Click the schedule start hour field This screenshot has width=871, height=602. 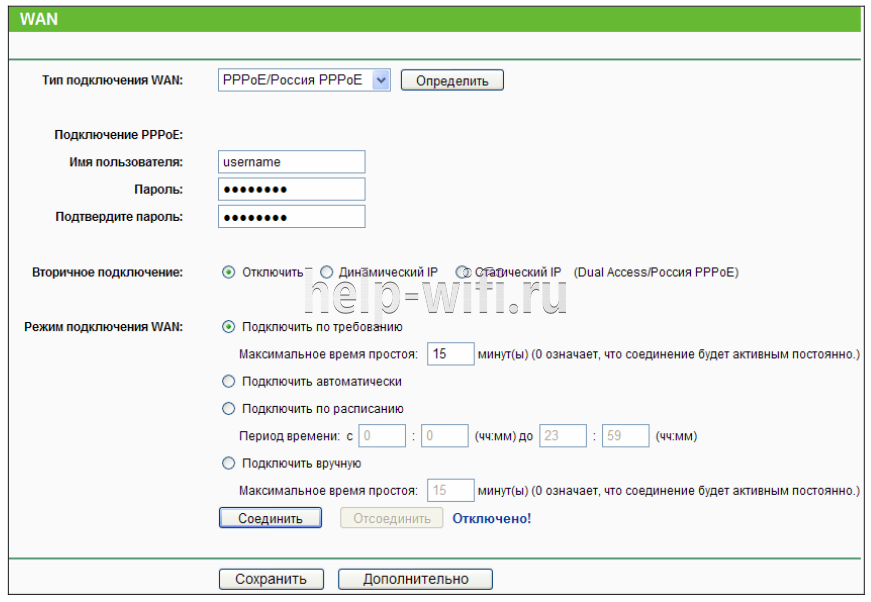point(382,436)
